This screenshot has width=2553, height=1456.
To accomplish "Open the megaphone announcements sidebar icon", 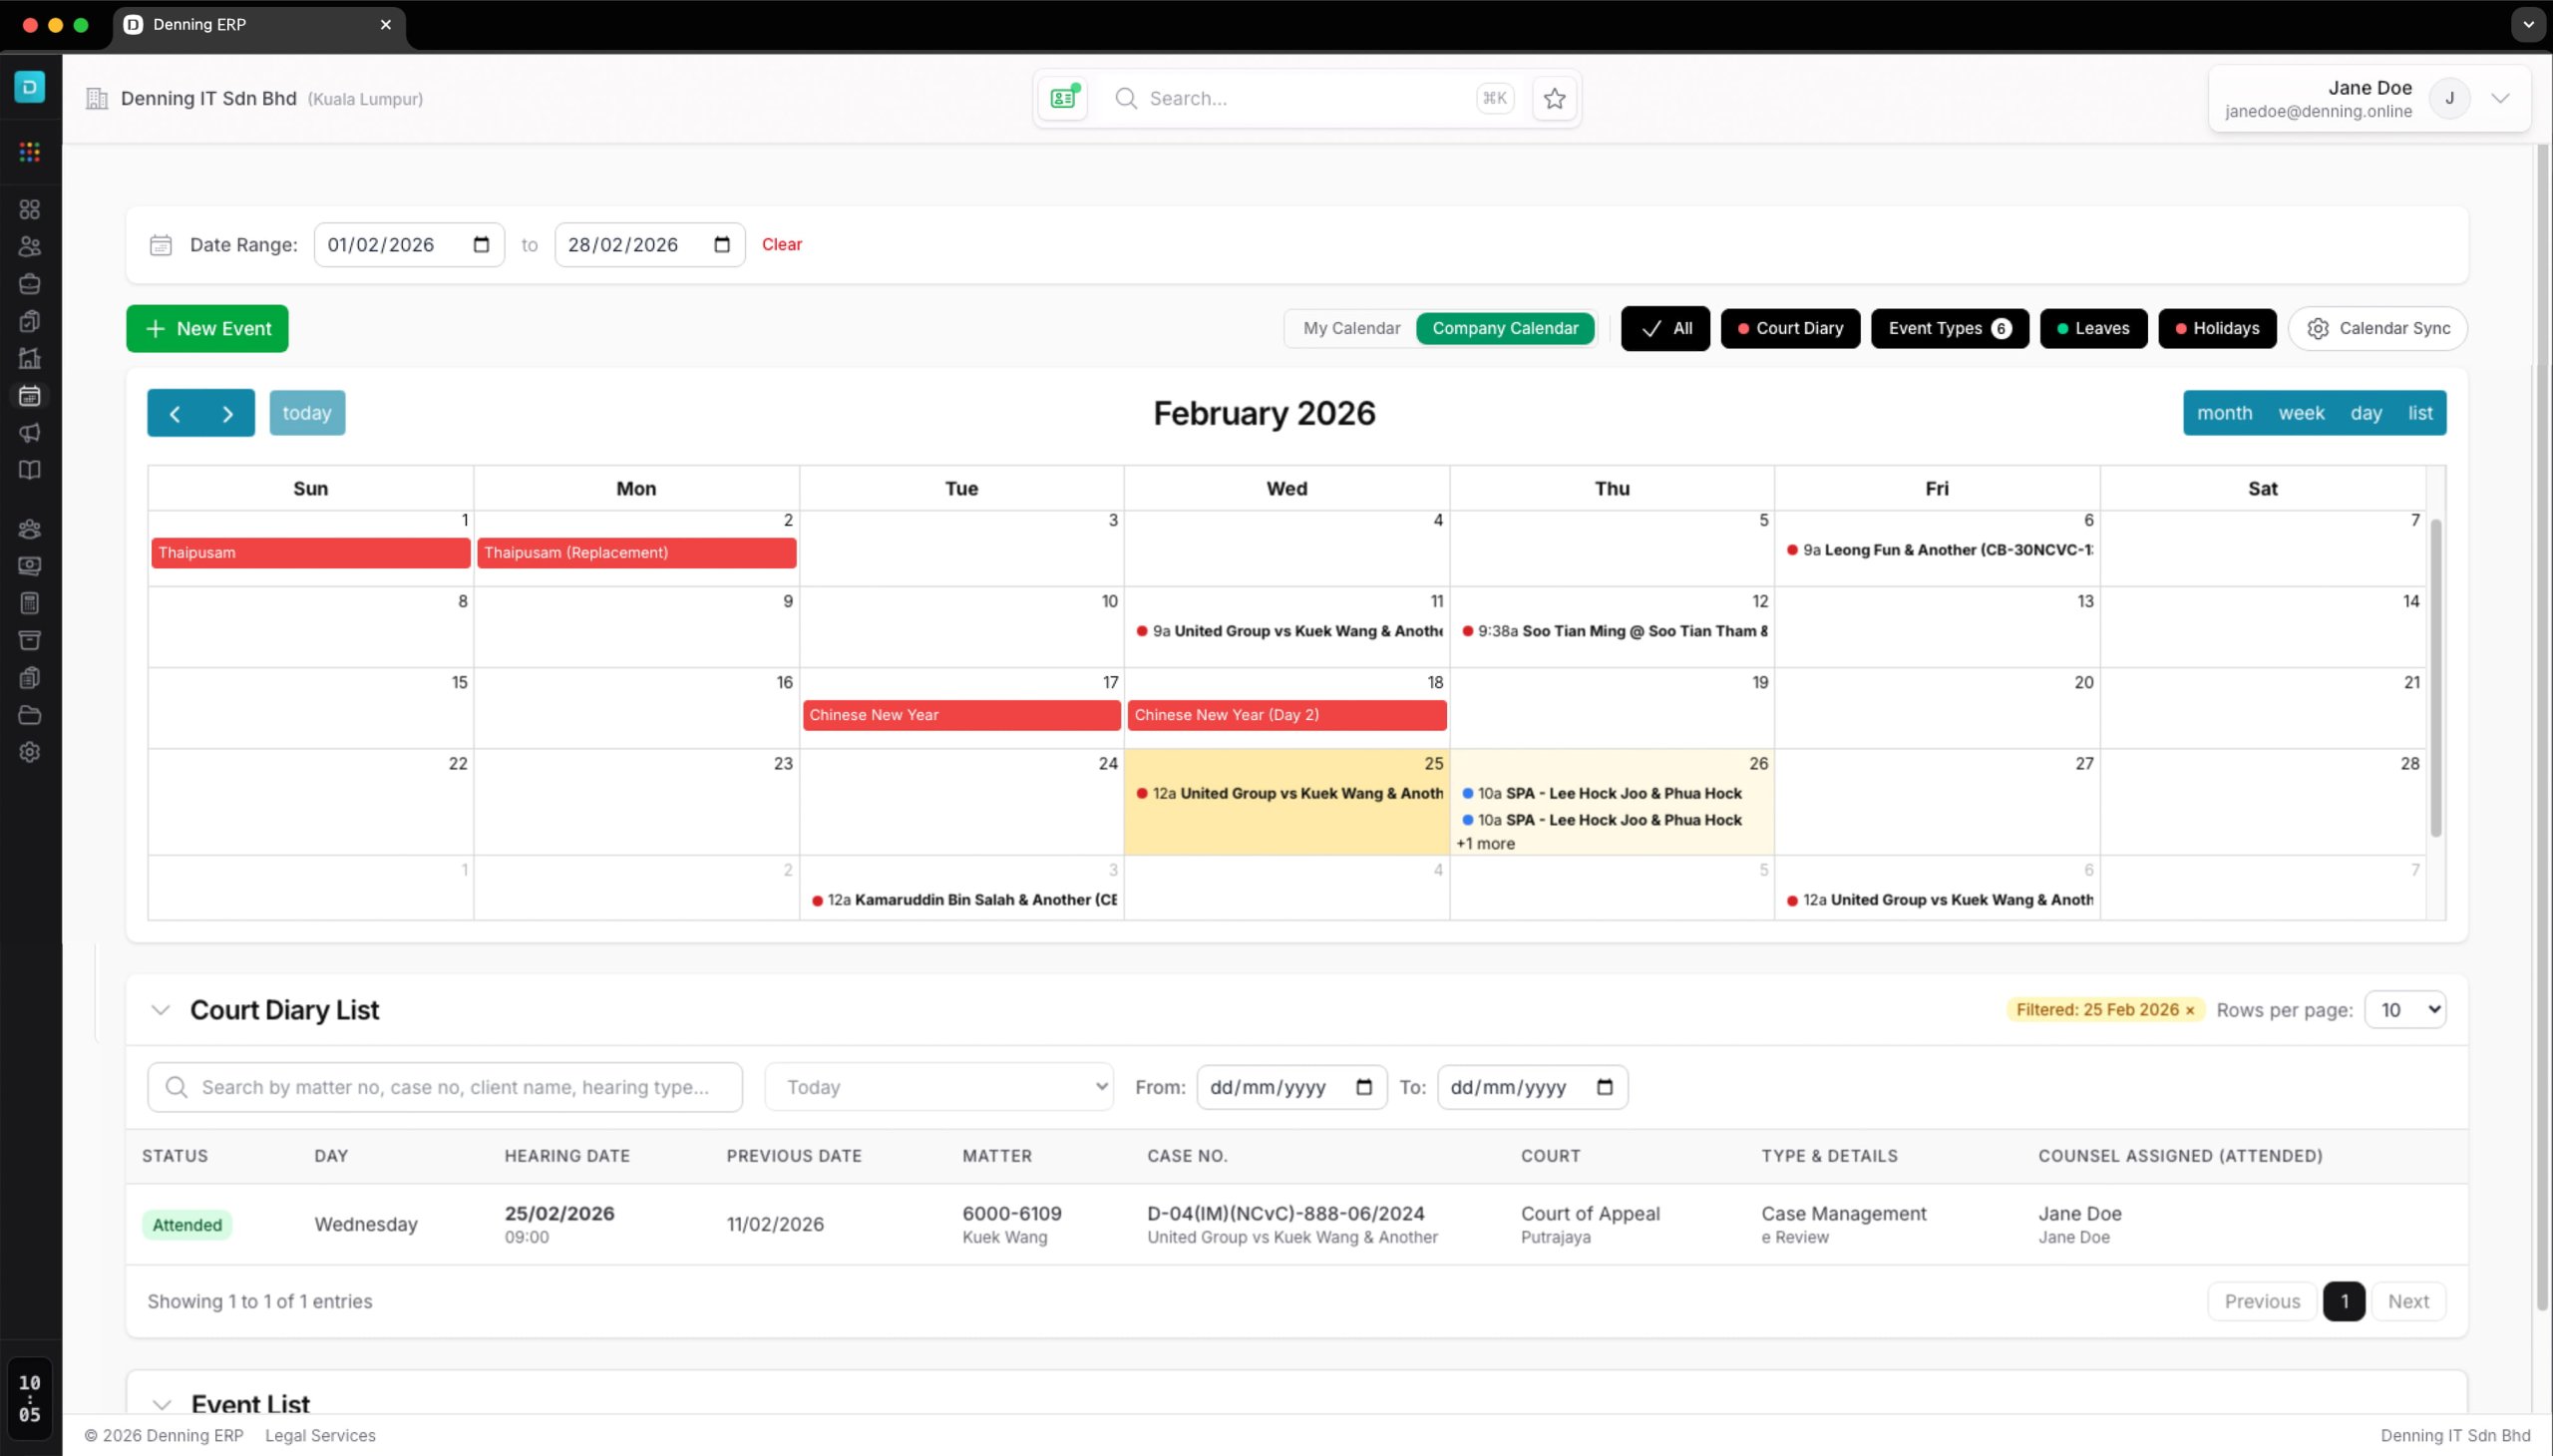I will (30, 433).
